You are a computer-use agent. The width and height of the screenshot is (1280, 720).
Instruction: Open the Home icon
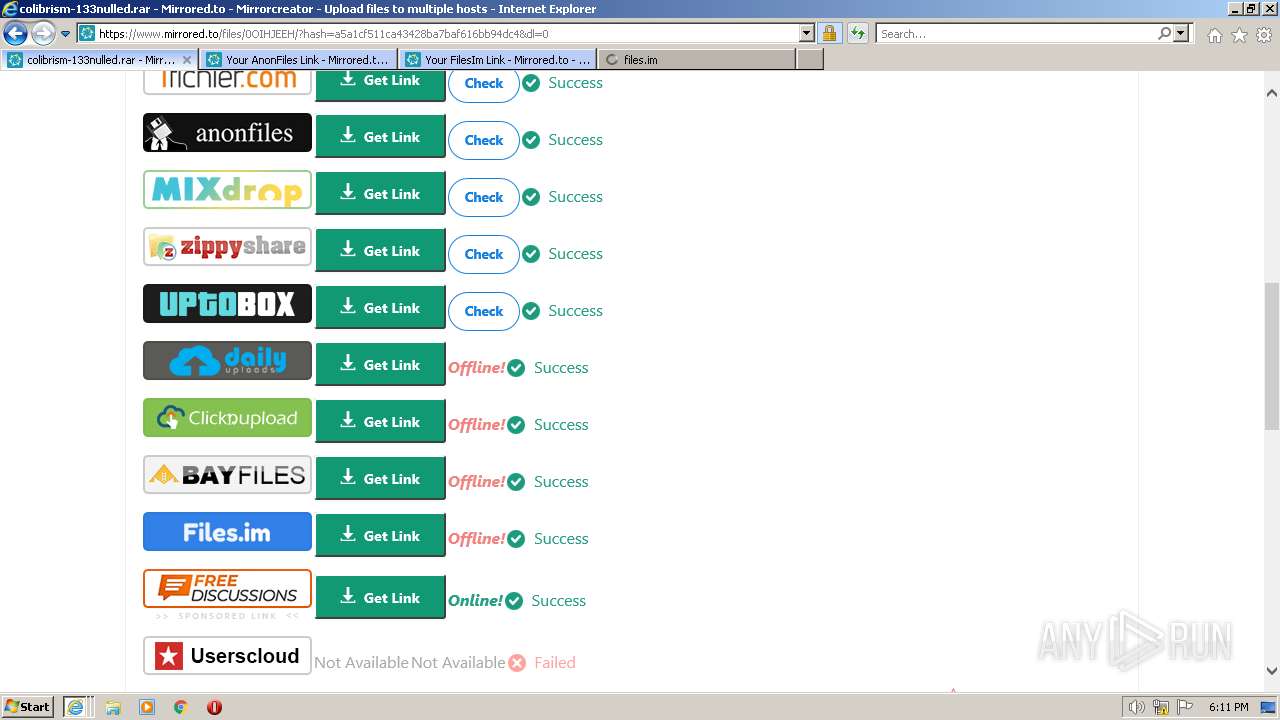pos(1214,35)
